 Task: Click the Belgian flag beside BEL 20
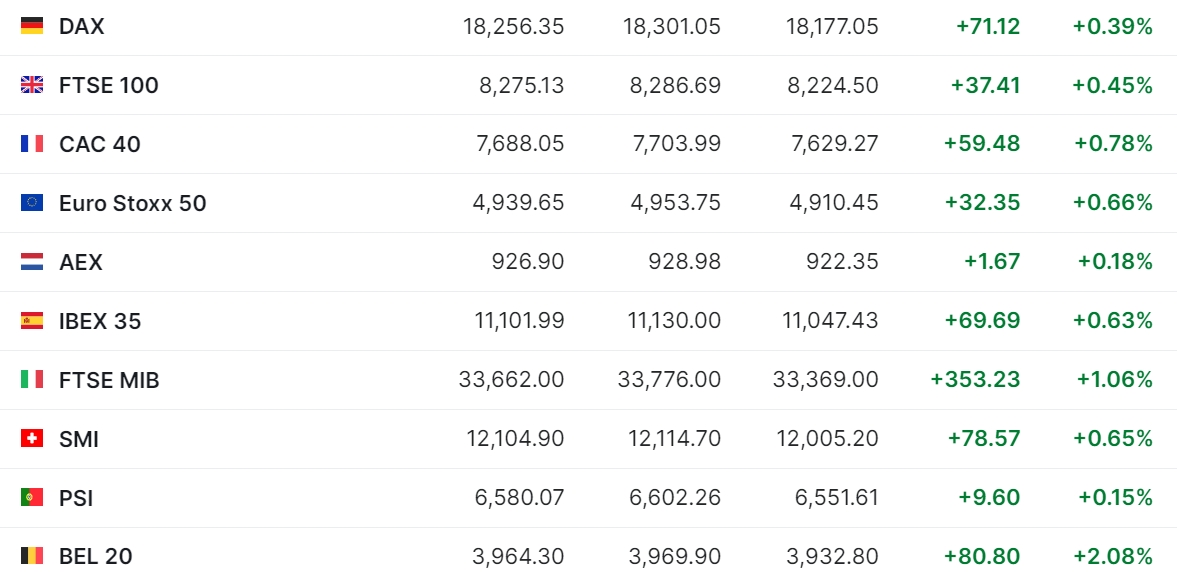pos(32,556)
